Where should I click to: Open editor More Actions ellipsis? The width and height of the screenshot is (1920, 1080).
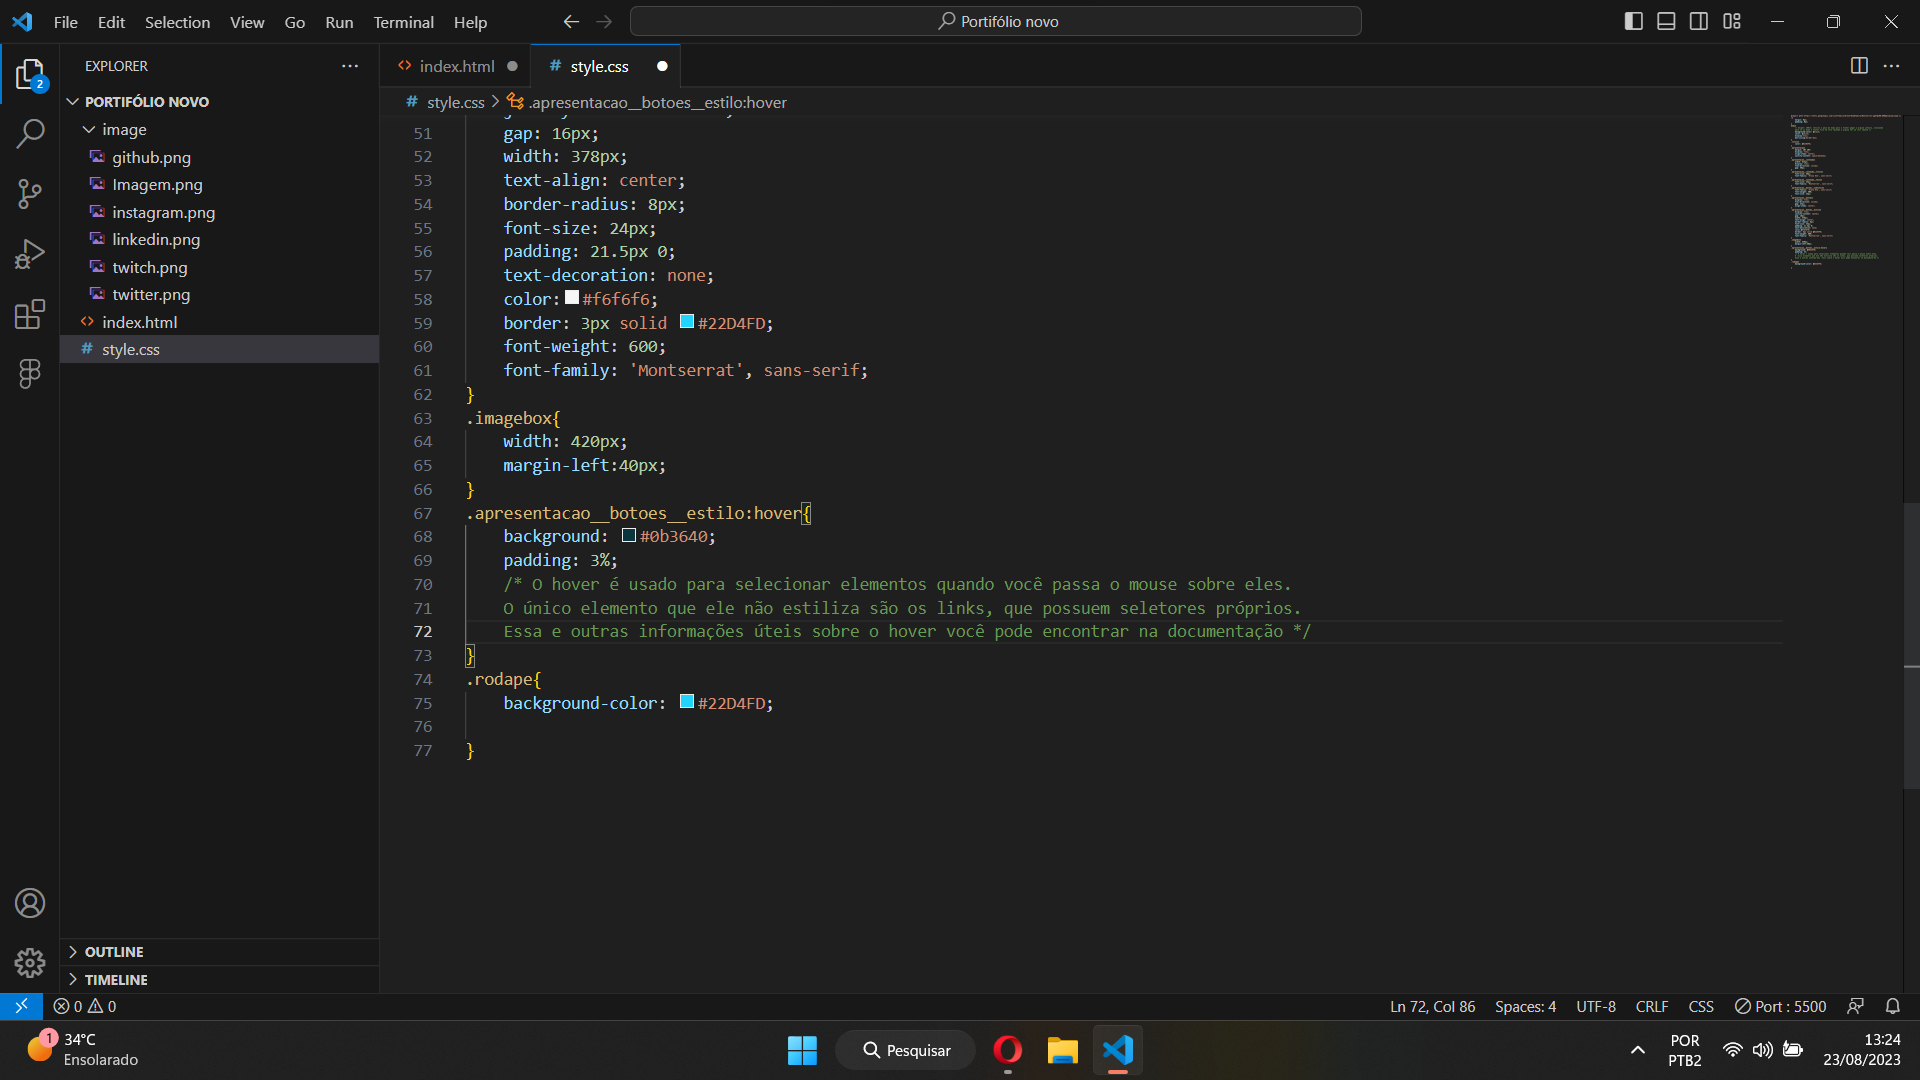(1891, 66)
